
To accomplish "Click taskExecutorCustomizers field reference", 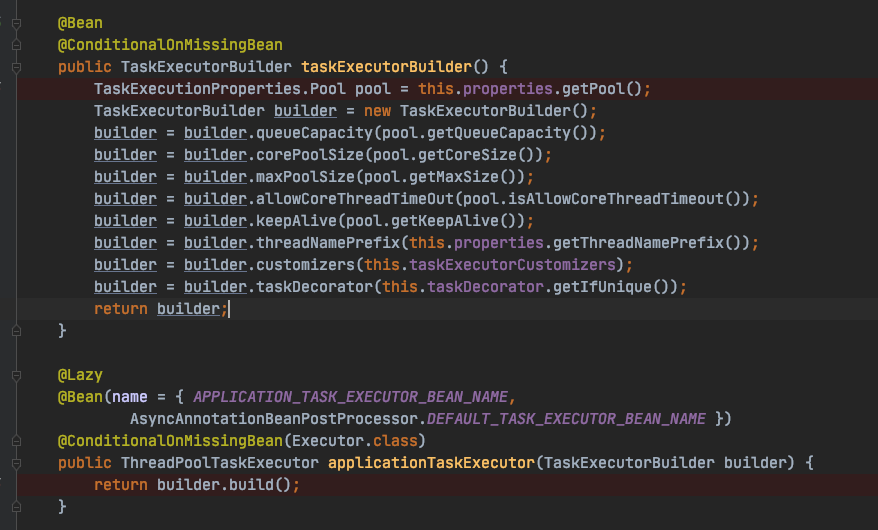I will tap(512, 265).
